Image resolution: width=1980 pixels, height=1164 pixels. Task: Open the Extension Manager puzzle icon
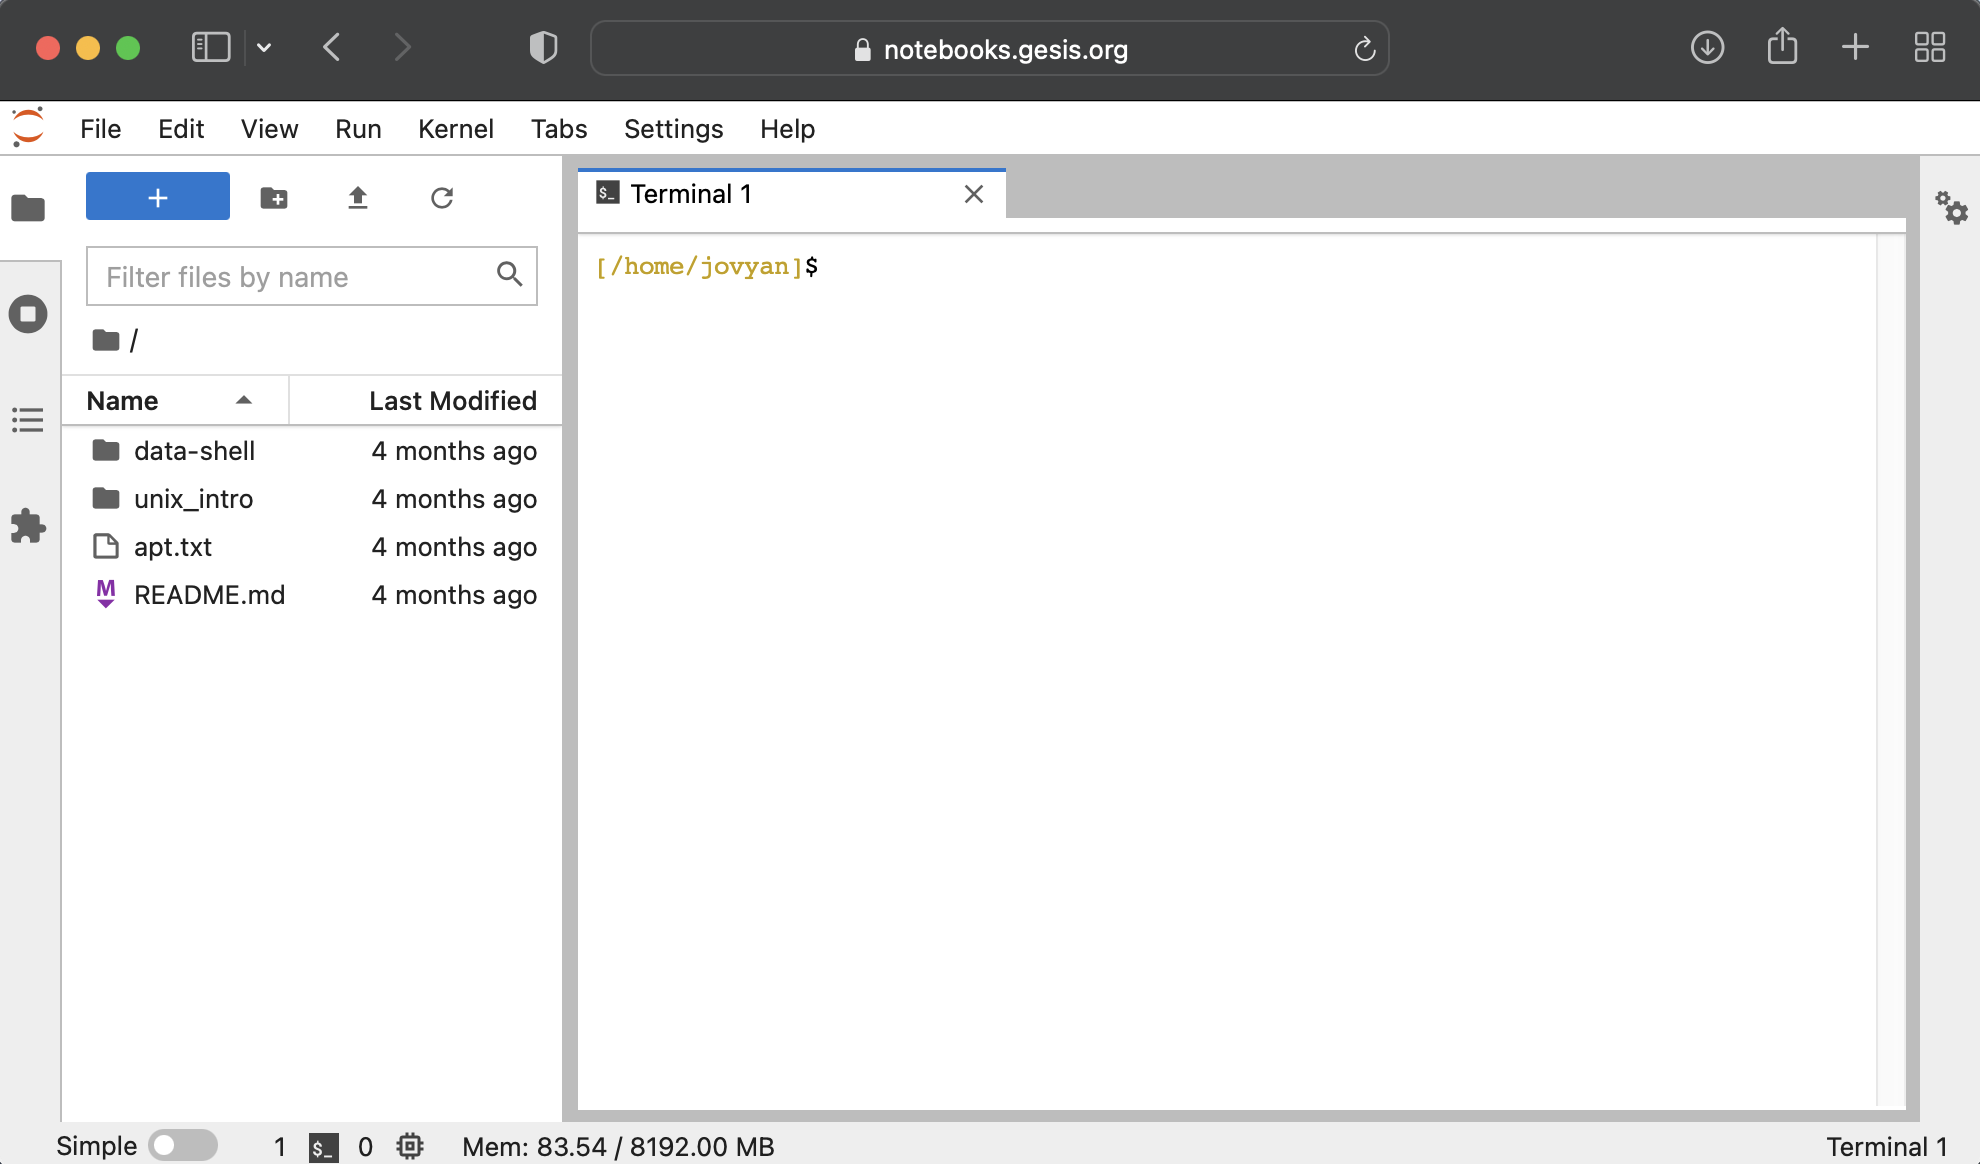pos(28,526)
